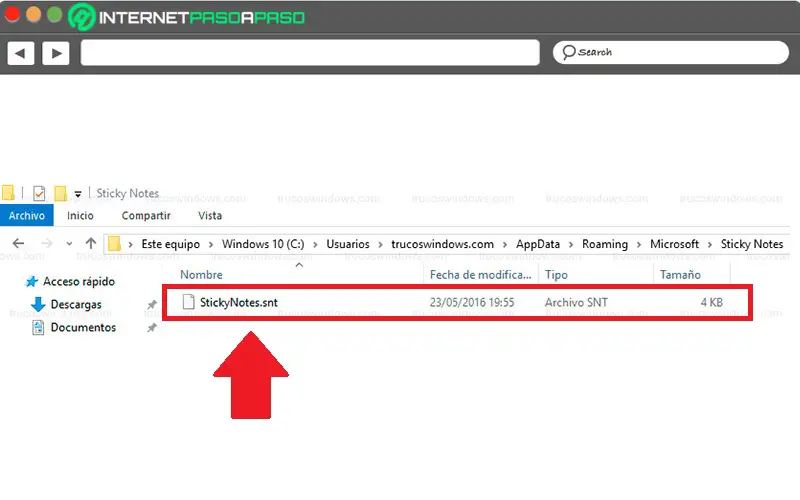This screenshot has height=500, width=800.
Task: Go back with Explorer back arrow
Action: (x=18, y=243)
